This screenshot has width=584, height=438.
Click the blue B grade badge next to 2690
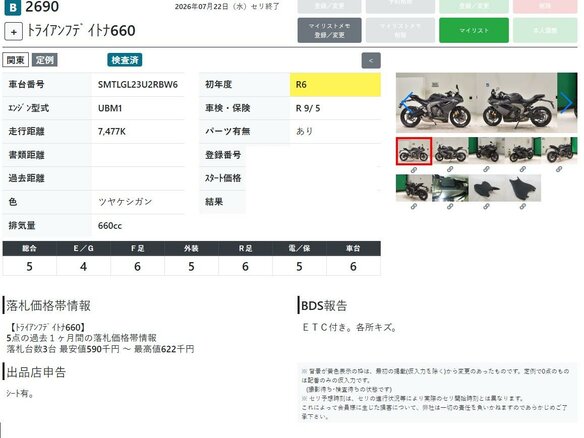click(x=13, y=7)
